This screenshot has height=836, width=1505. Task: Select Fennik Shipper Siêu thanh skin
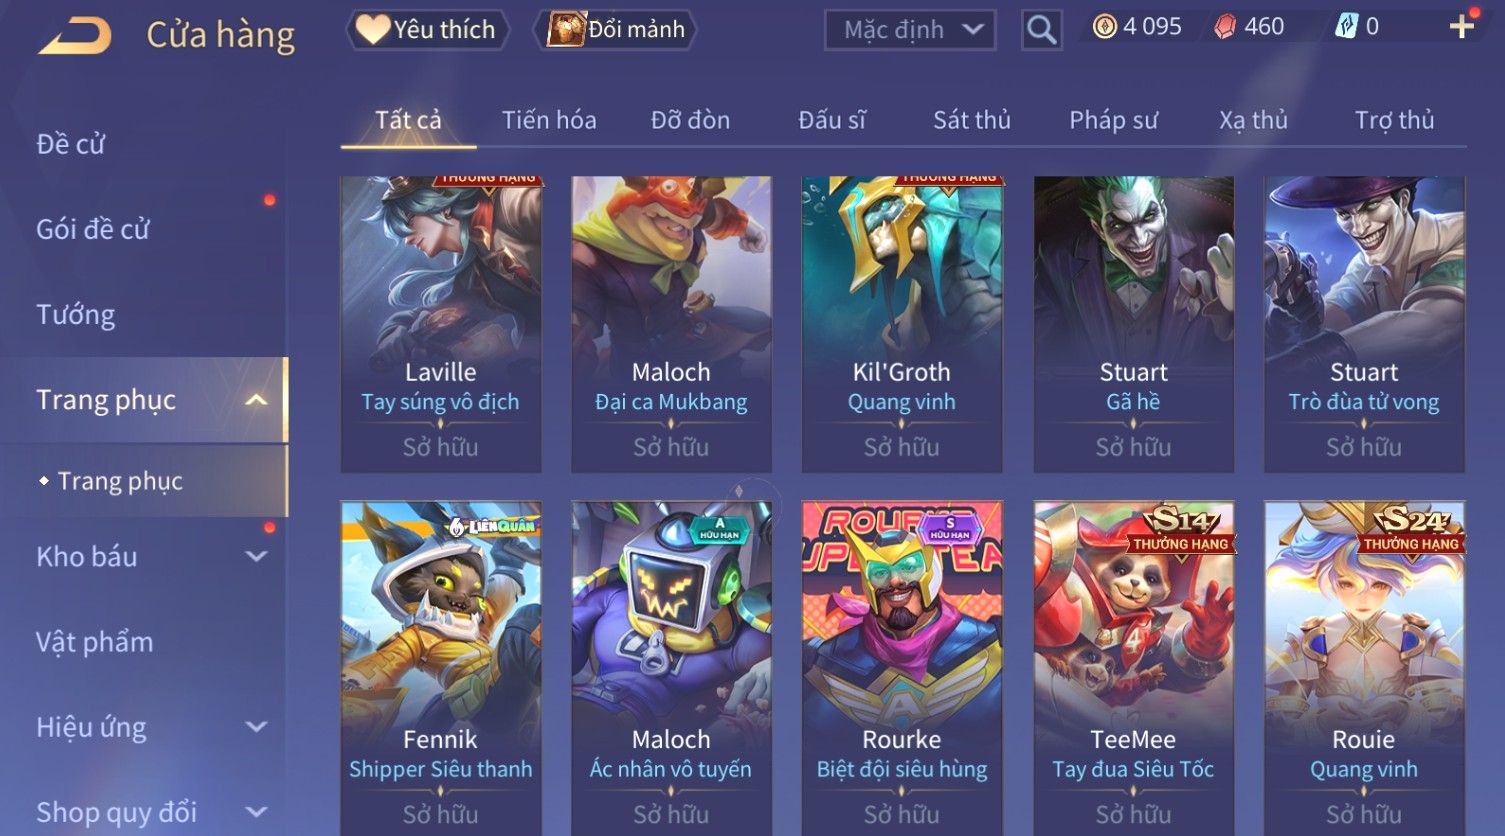(441, 667)
